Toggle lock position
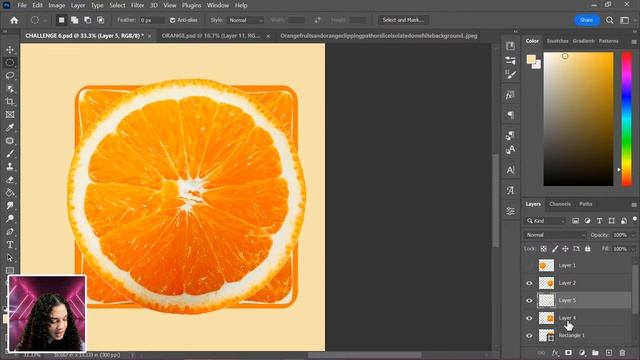Image resolution: width=640 pixels, height=360 pixels. coord(565,249)
